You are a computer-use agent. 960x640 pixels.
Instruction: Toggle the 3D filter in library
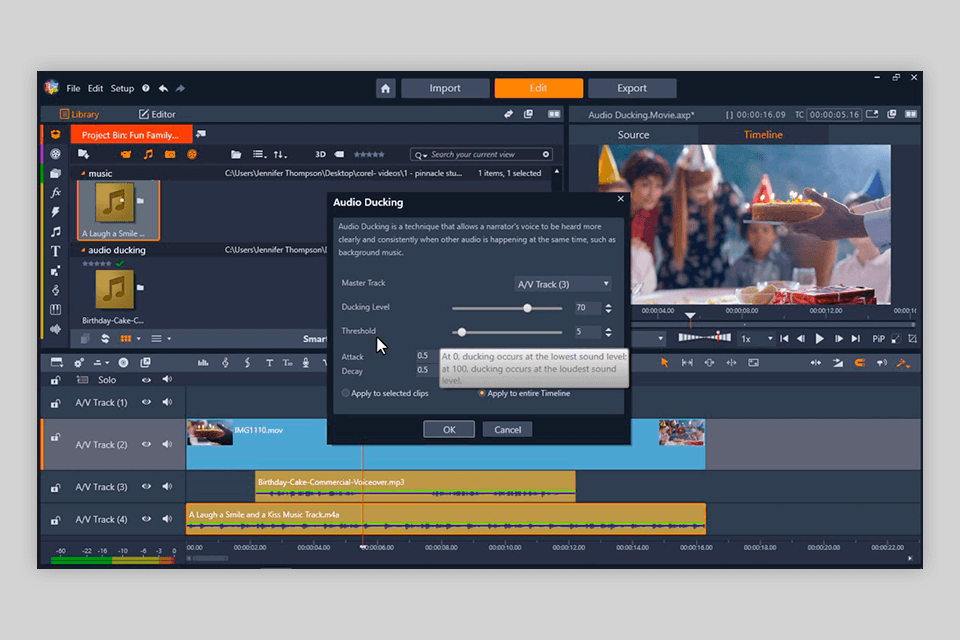tap(320, 154)
